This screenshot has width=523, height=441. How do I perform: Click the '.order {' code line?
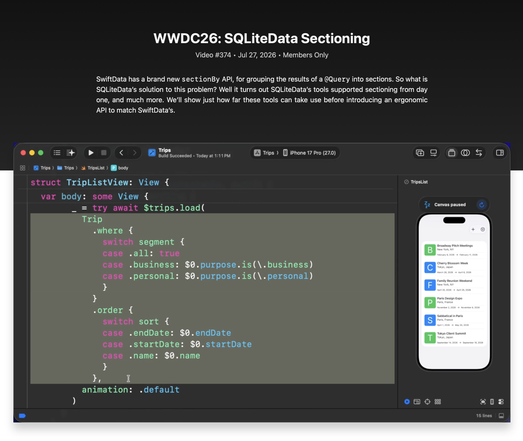(112, 310)
